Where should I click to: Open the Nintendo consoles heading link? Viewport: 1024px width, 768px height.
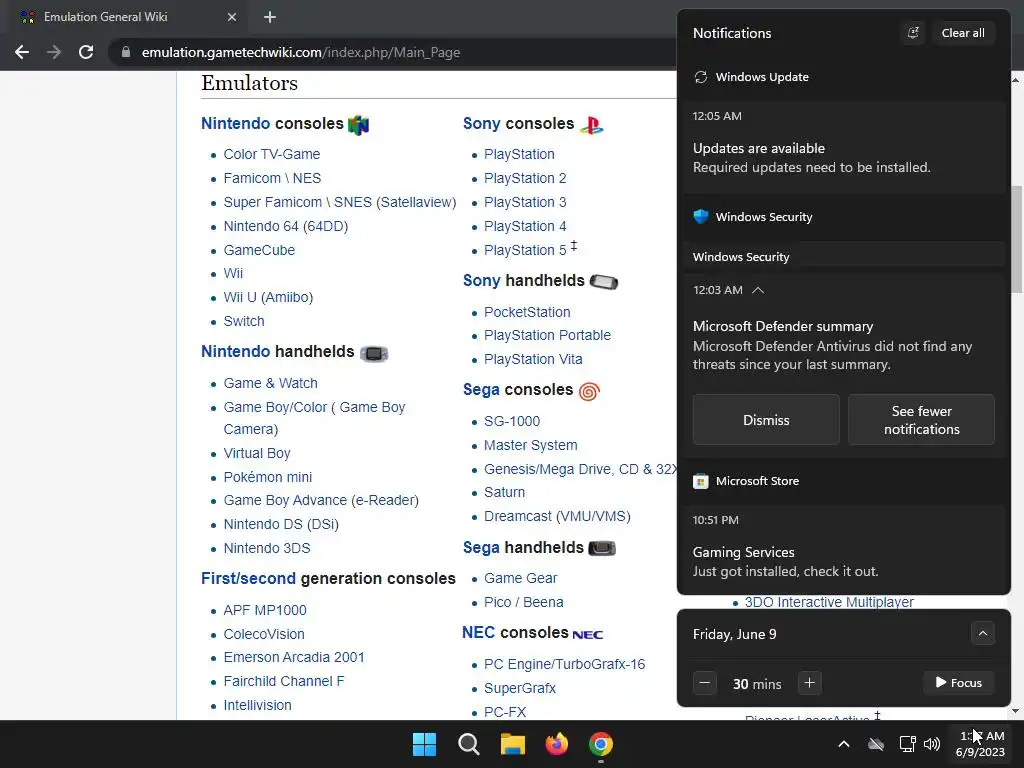coord(236,123)
